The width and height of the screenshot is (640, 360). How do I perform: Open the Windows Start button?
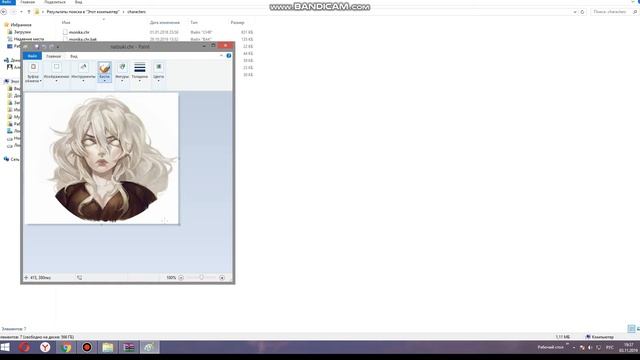click(x=5, y=347)
